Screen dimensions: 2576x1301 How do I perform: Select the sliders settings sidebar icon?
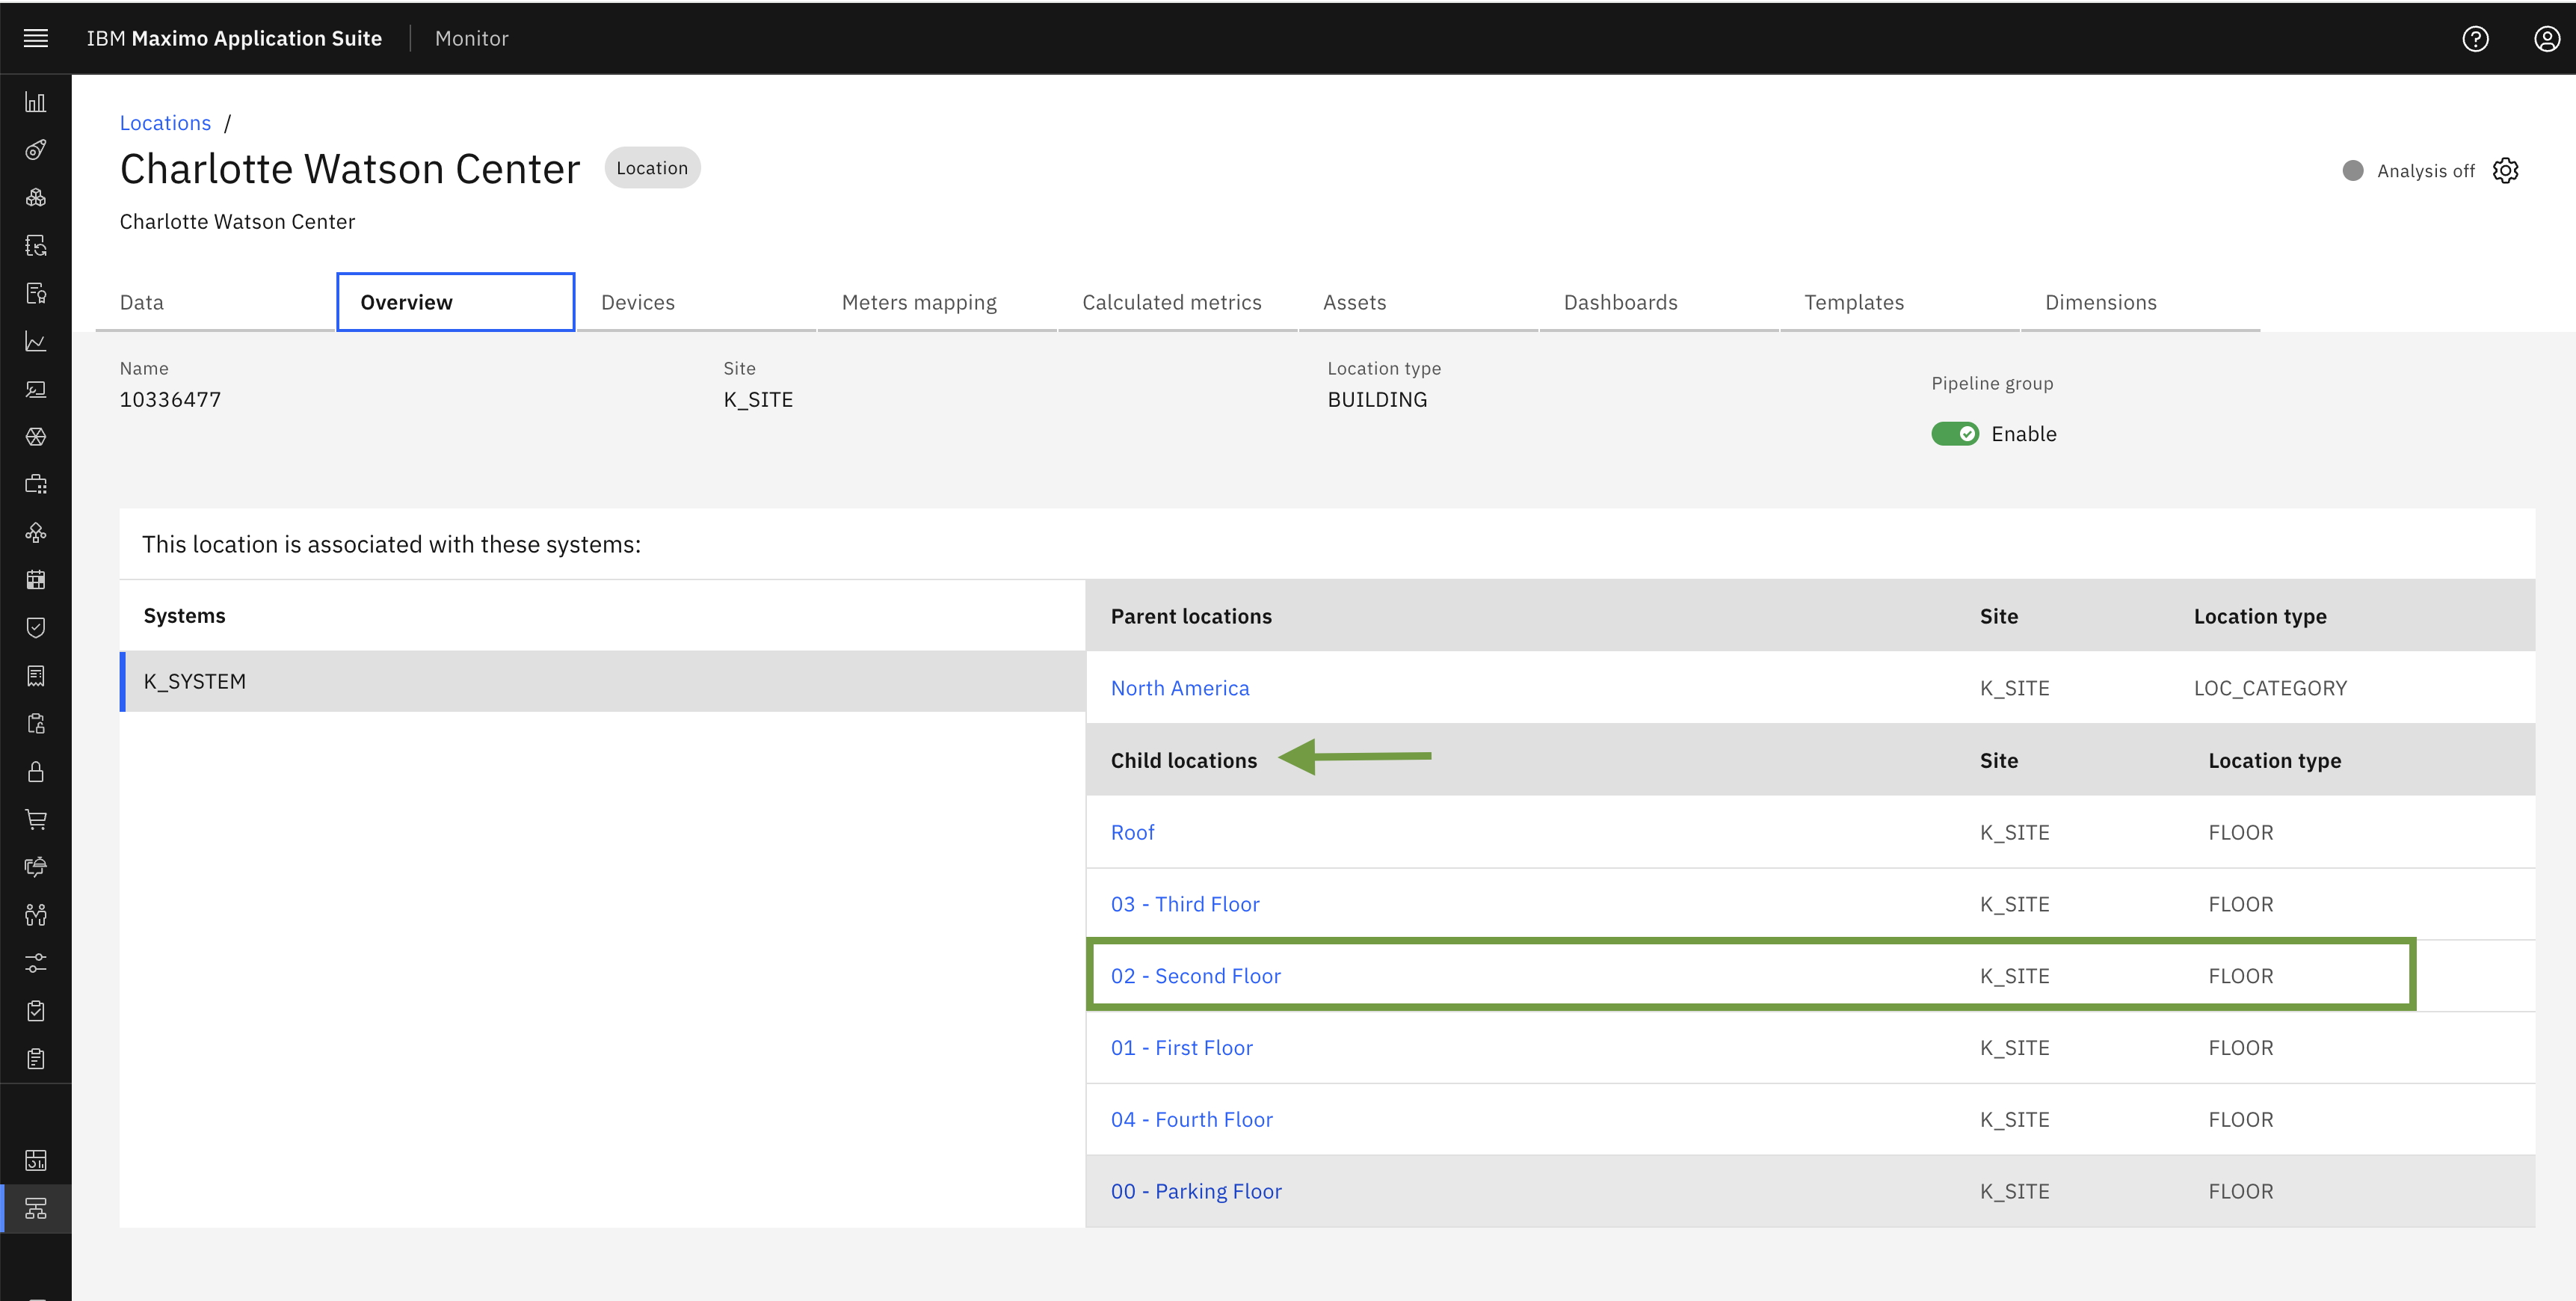[x=36, y=963]
